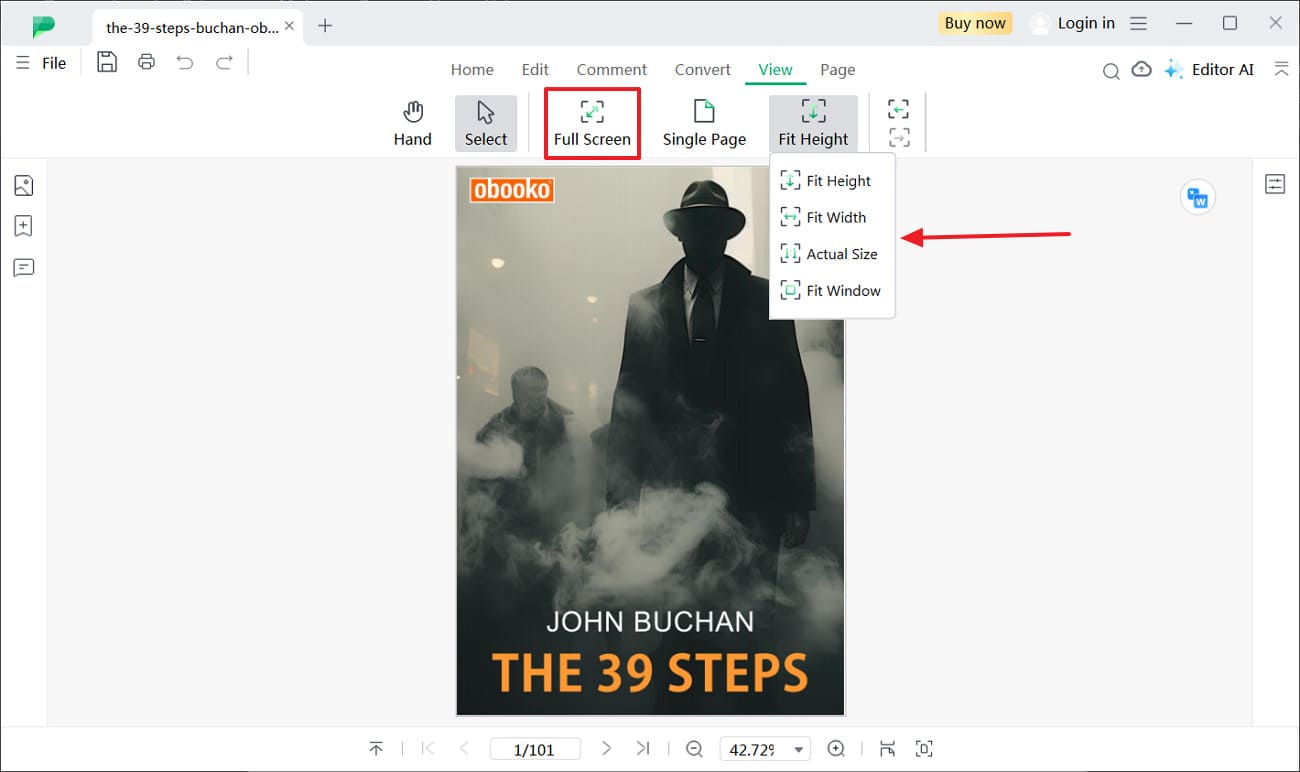
Task: Click the book cover page image
Action: tap(650, 441)
